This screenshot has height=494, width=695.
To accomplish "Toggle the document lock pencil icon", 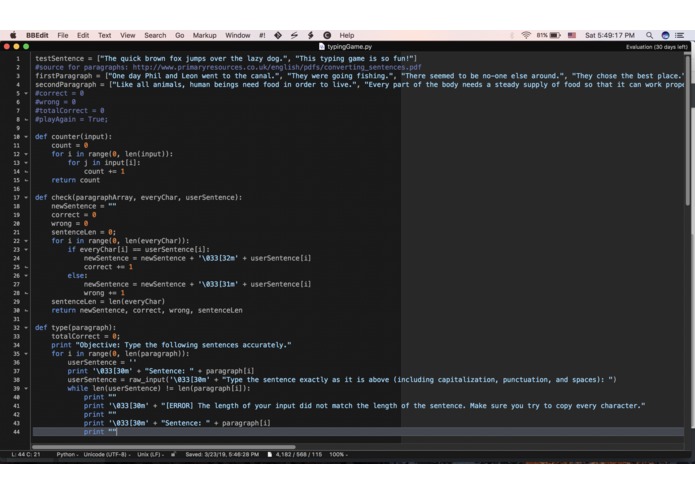I will (x=173, y=454).
